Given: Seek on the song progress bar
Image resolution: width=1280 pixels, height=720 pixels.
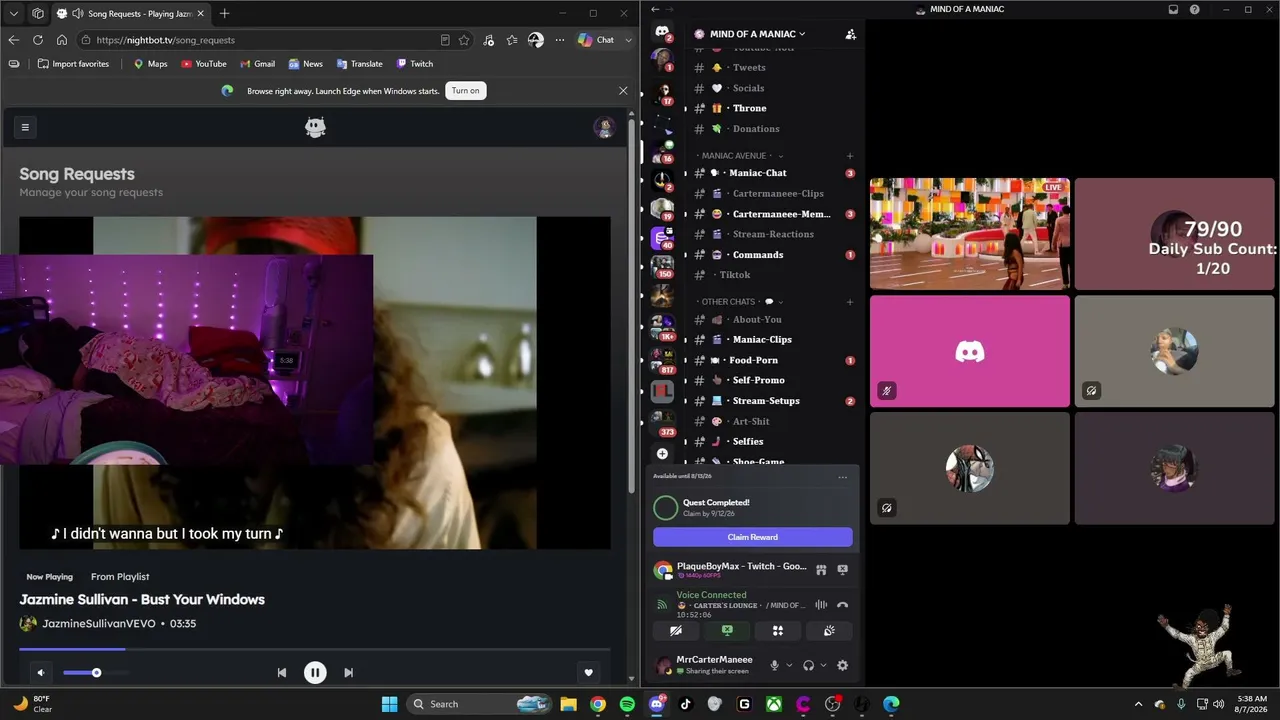Looking at the screenshot, I should pyautogui.click(x=314, y=649).
